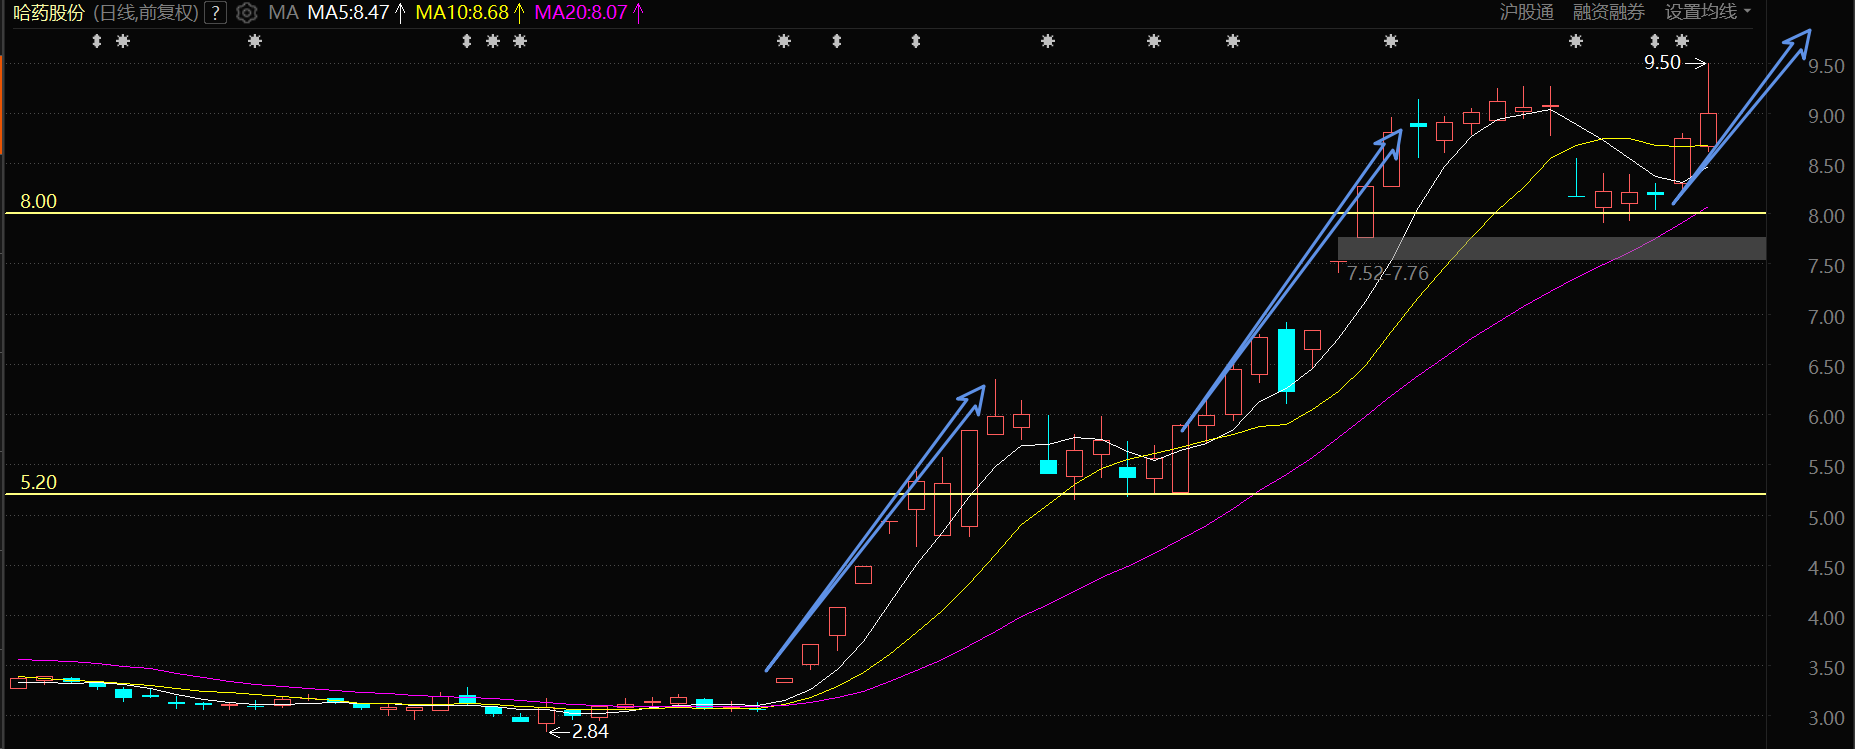Click the 6.50 price axis label
The image size is (1855, 749).
click(x=1826, y=367)
